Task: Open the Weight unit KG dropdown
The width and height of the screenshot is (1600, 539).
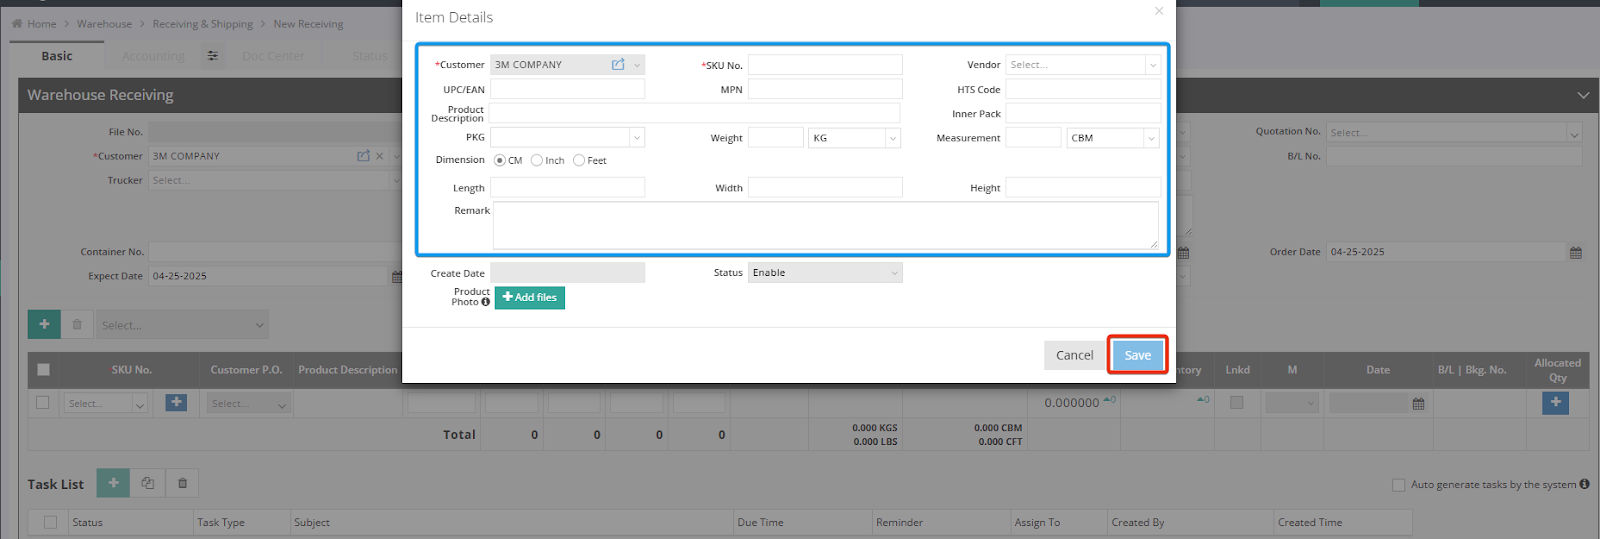Action: coord(854,138)
